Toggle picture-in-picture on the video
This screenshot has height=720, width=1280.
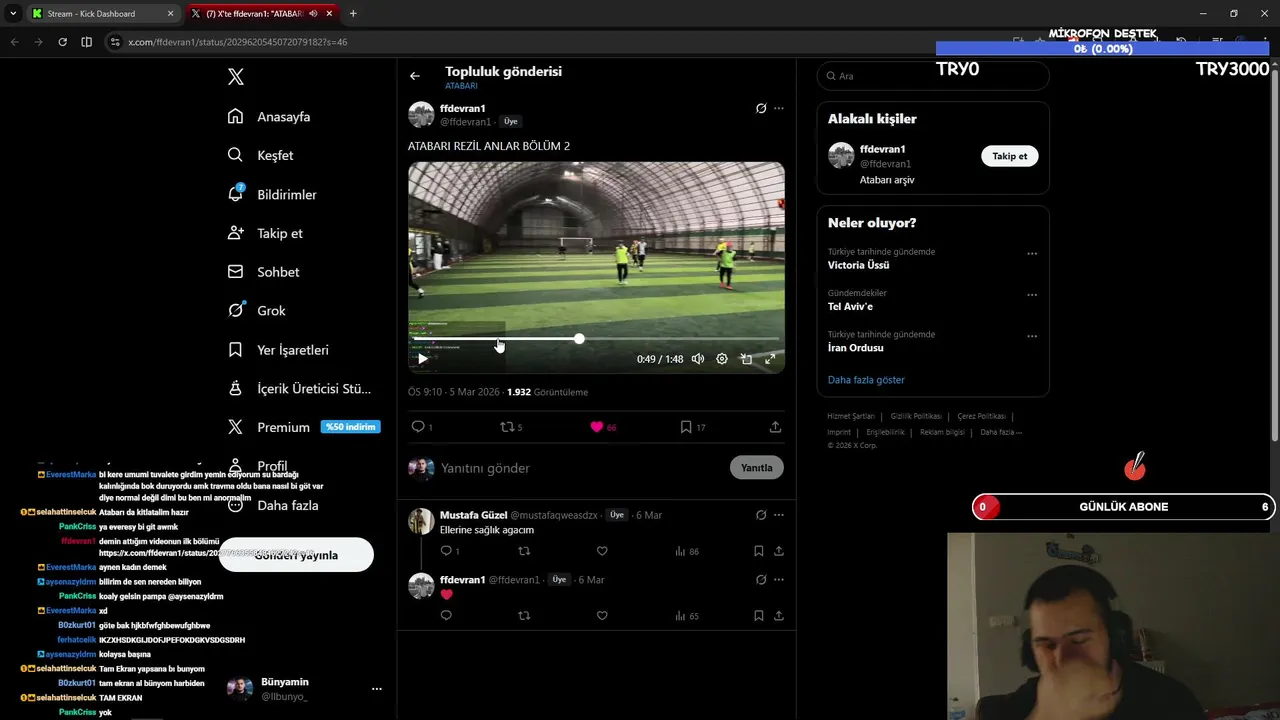746,359
